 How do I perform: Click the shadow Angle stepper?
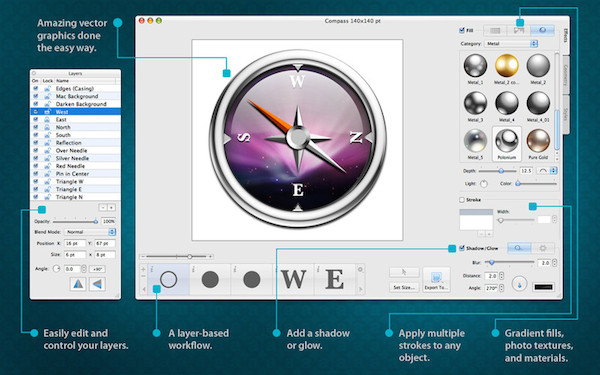click(x=502, y=288)
